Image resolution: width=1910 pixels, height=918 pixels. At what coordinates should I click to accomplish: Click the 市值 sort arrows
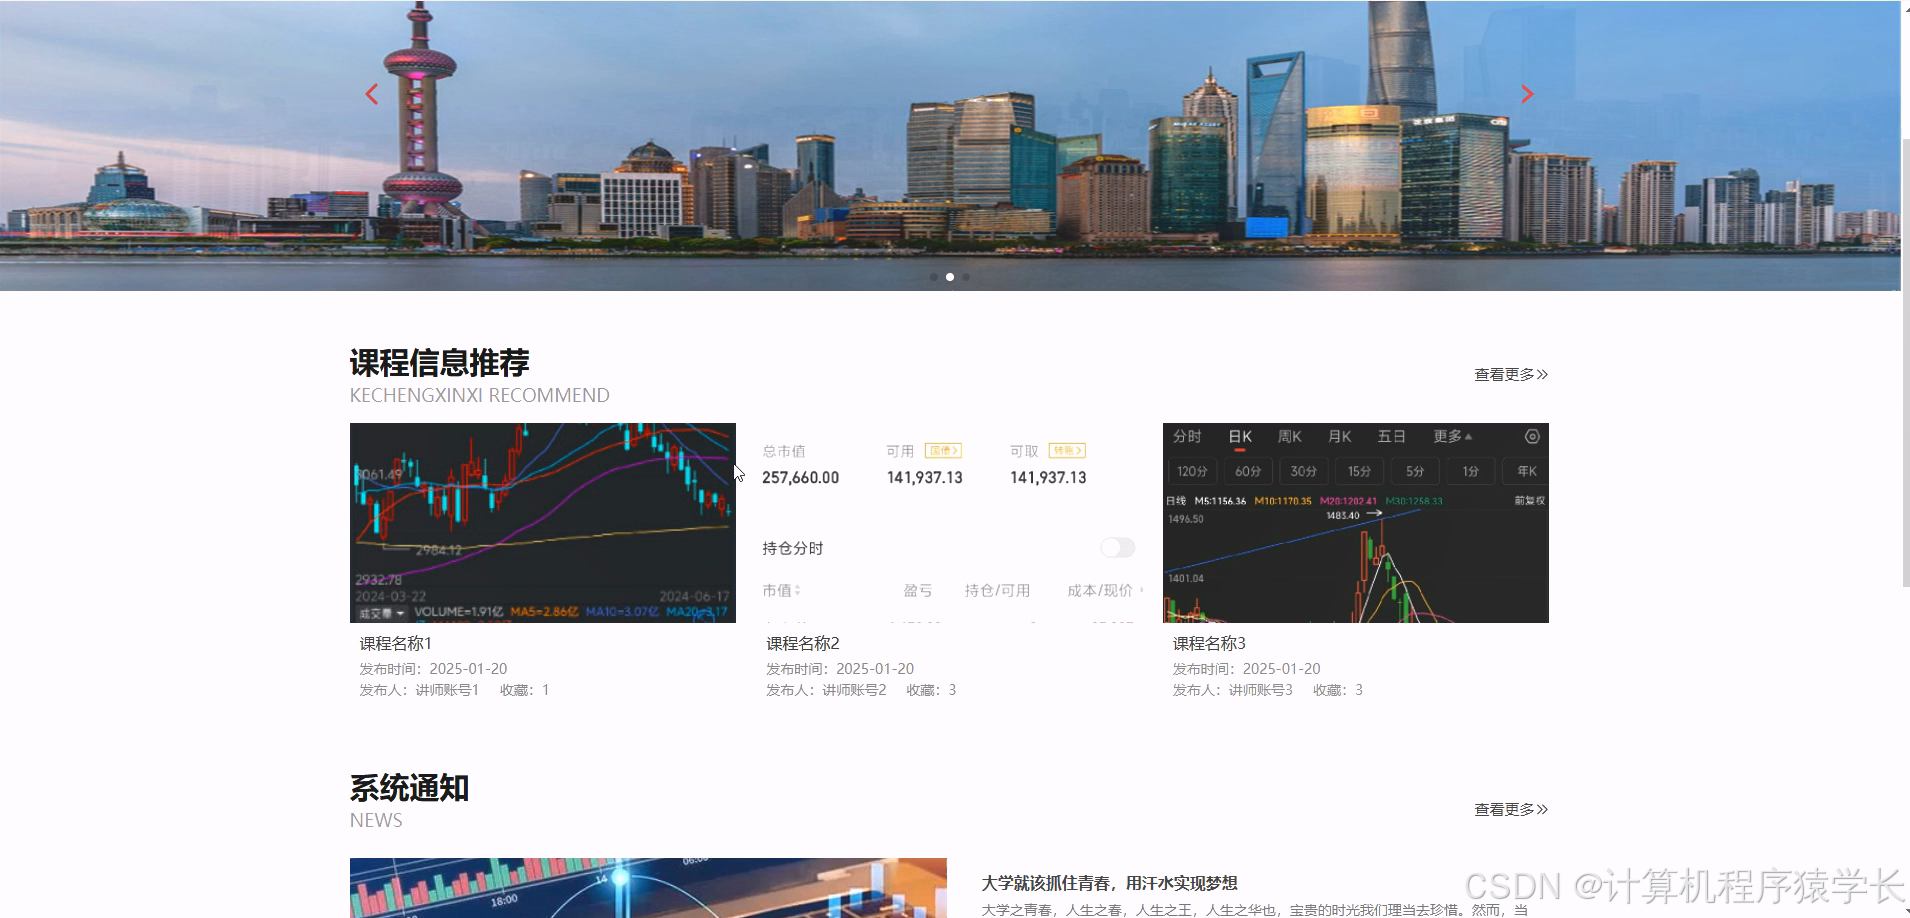797,591
